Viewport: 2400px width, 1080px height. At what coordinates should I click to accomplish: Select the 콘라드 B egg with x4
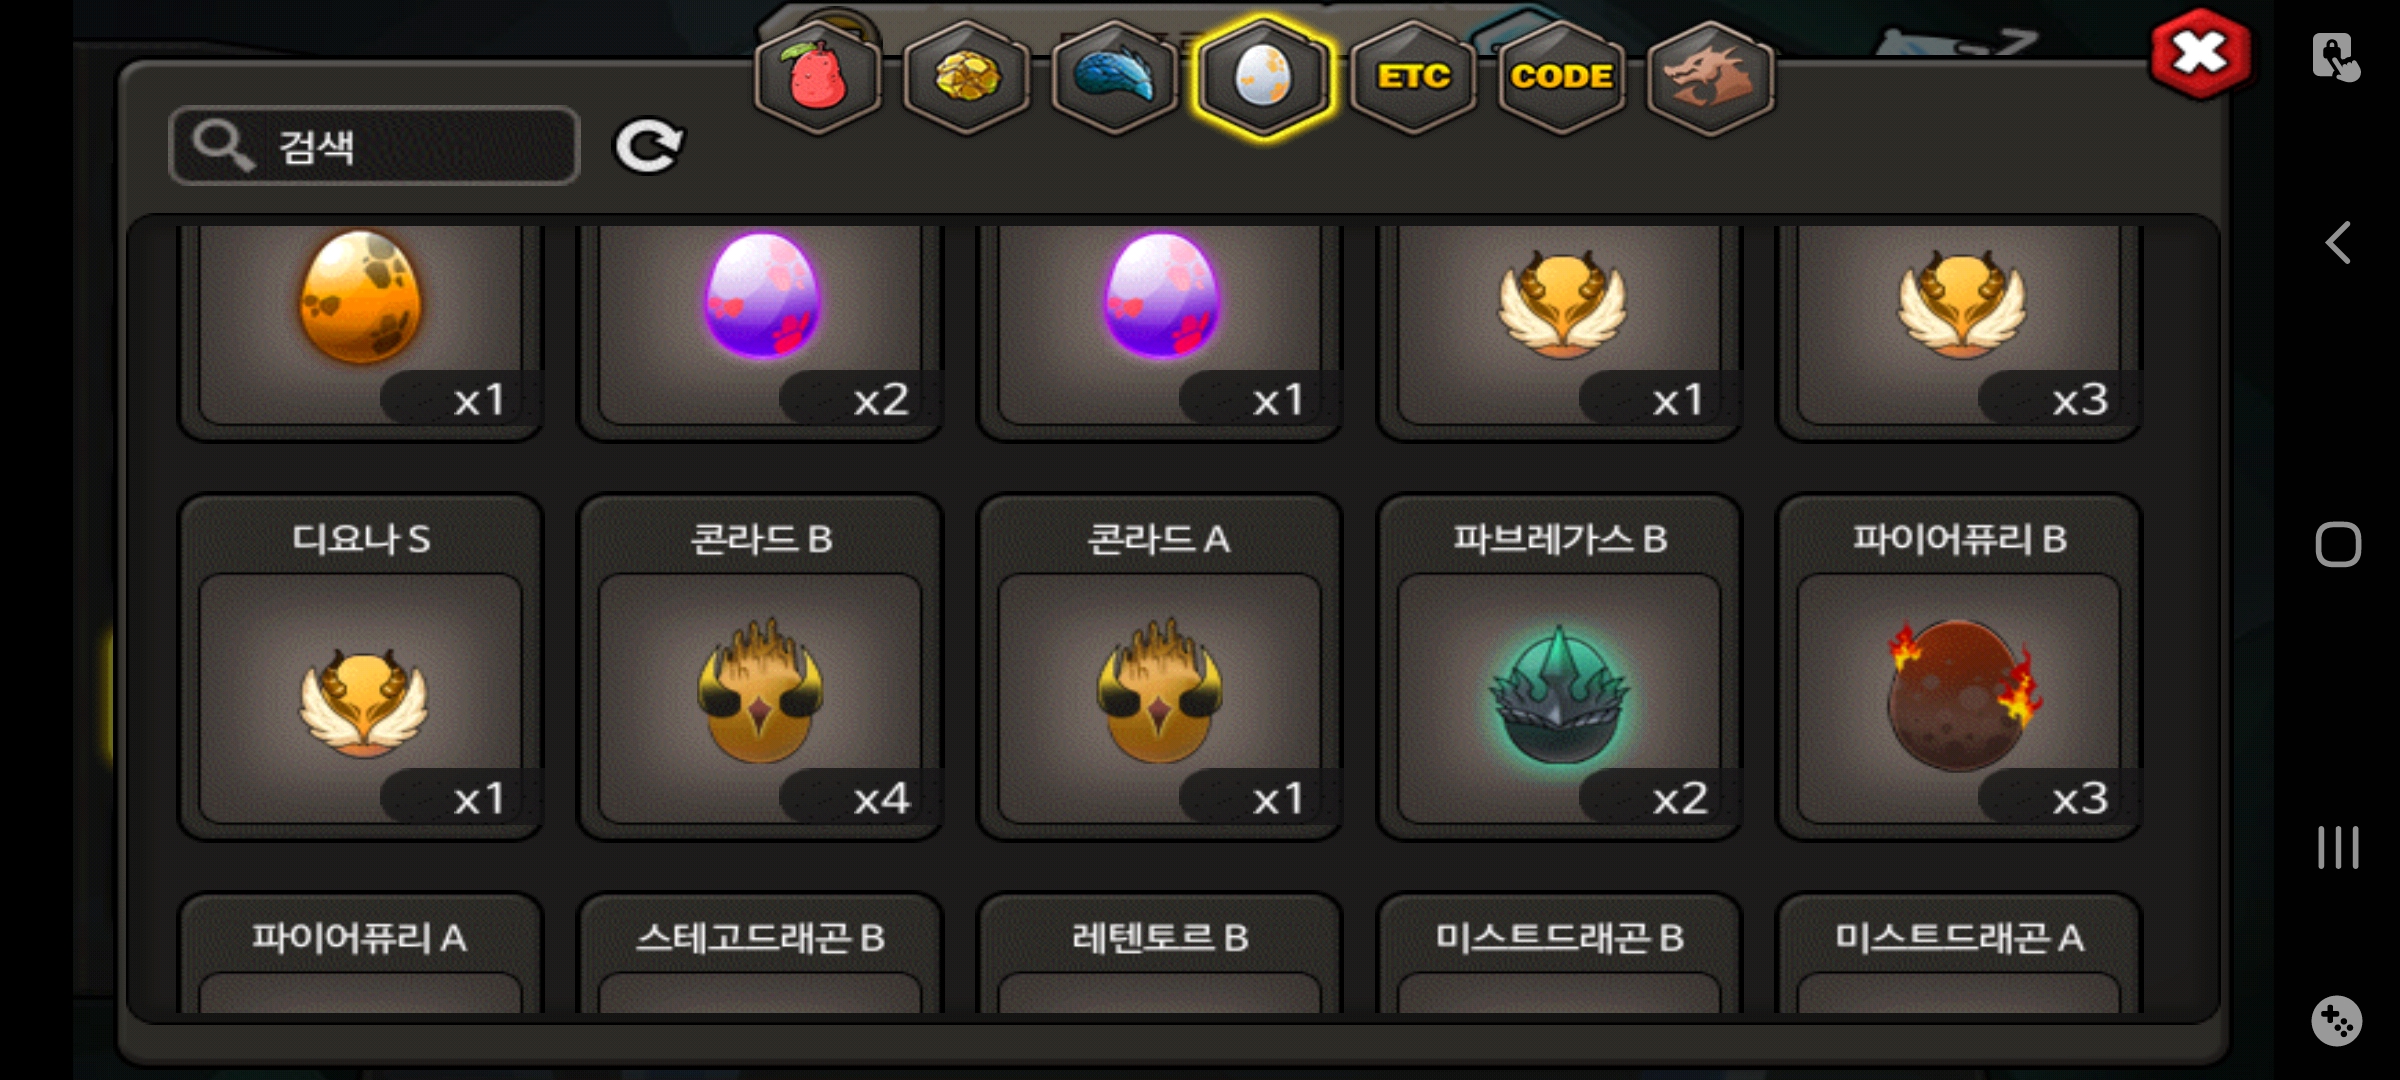click(761, 667)
